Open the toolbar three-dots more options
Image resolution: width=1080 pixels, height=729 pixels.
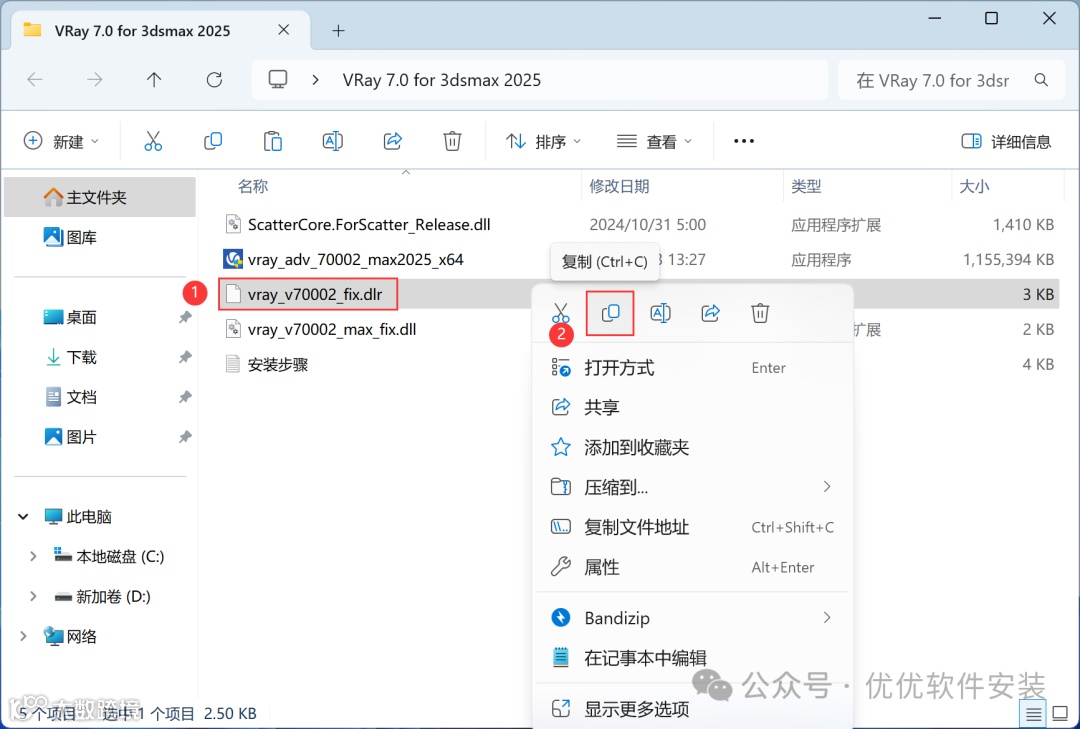point(744,141)
